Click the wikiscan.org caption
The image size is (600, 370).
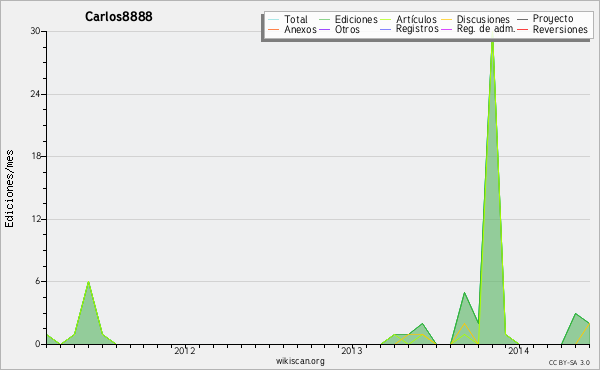click(x=300, y=361)
